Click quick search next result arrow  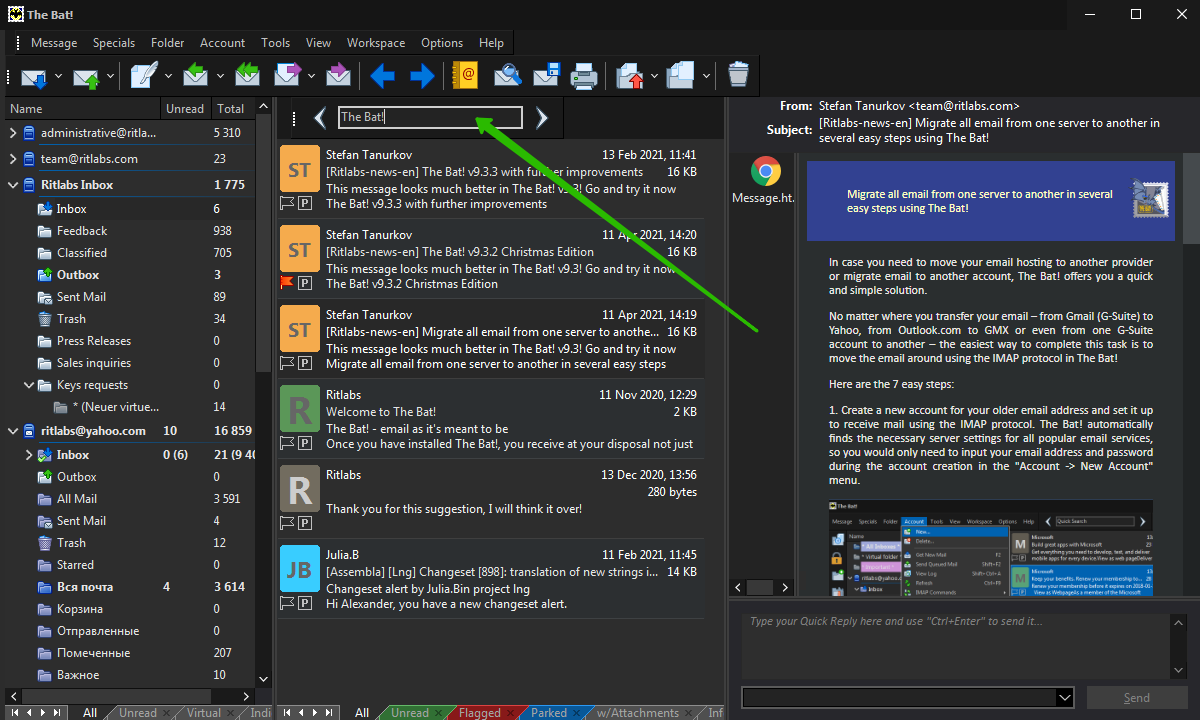point(542,118)
